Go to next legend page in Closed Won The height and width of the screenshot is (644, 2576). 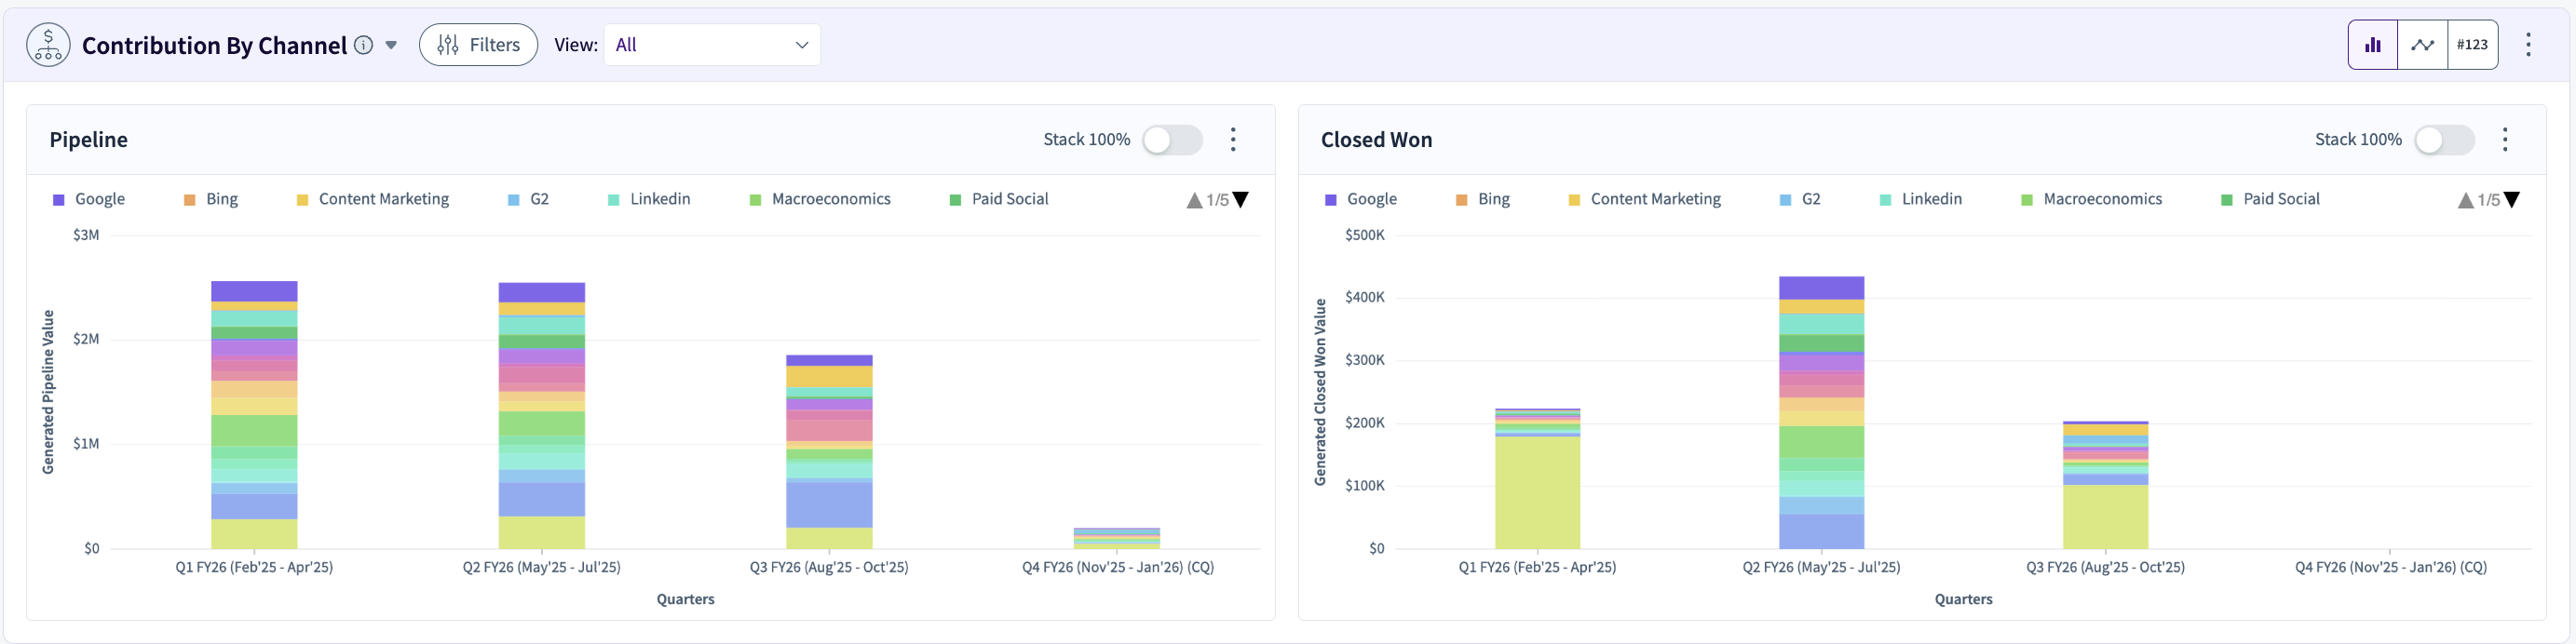[x=2512, y=200]
